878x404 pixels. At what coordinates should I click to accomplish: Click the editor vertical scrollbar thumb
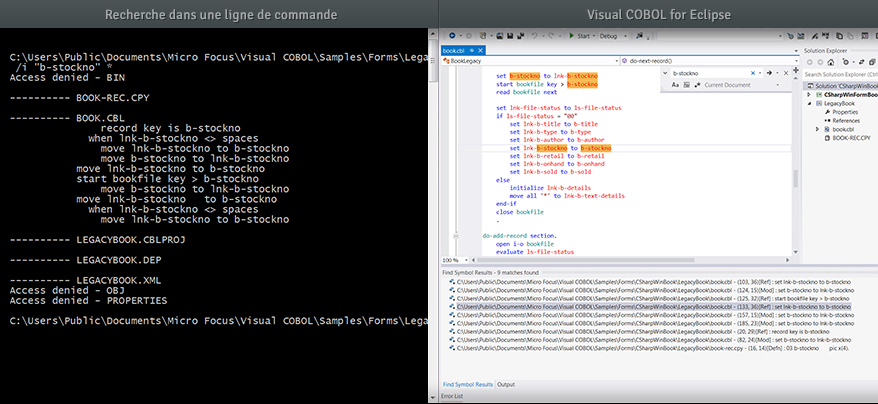click(x=796, y=177)
